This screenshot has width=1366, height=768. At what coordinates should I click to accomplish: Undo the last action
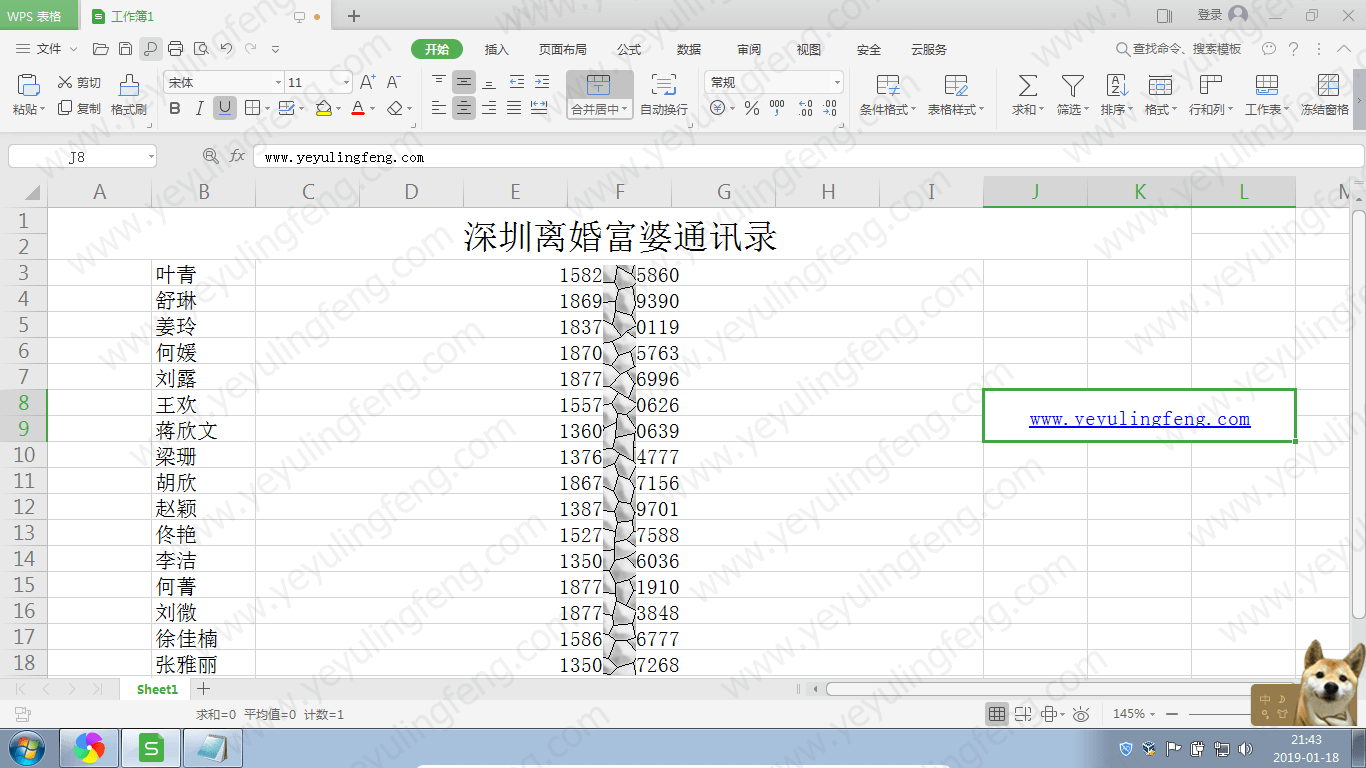[x=226, y=49]
